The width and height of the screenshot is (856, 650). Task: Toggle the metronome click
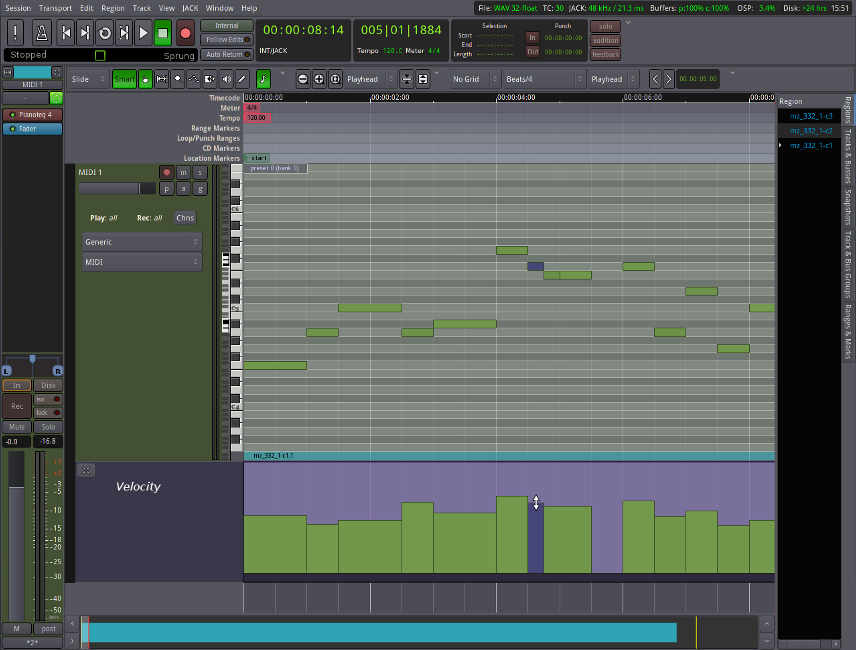42,33
